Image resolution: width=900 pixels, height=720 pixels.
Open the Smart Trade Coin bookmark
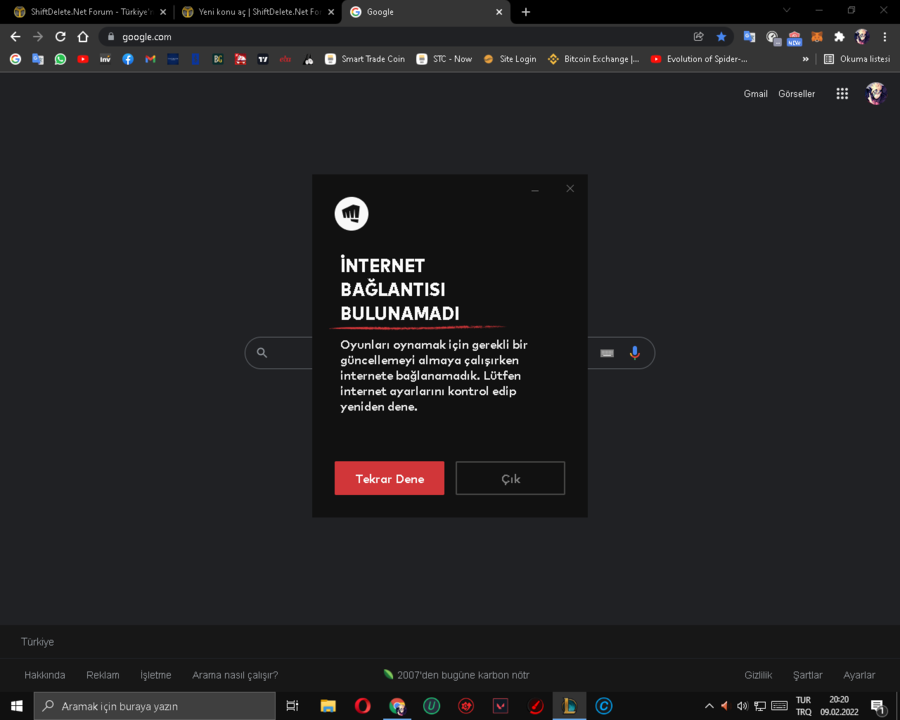click(365, 59)
